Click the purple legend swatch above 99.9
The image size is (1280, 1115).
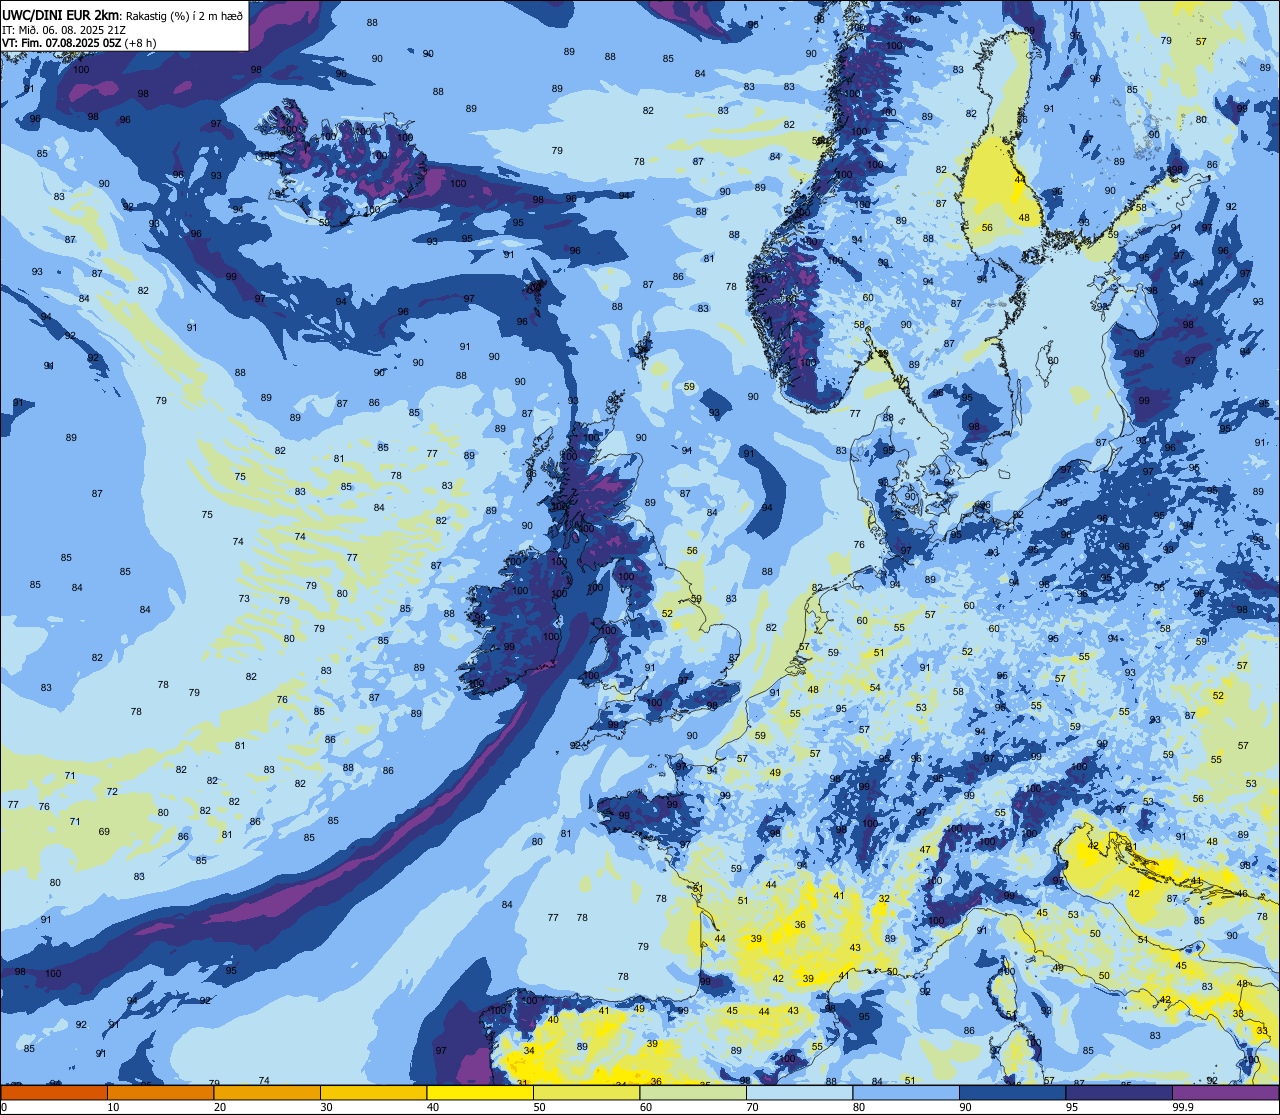(x=1225, y=1092)
